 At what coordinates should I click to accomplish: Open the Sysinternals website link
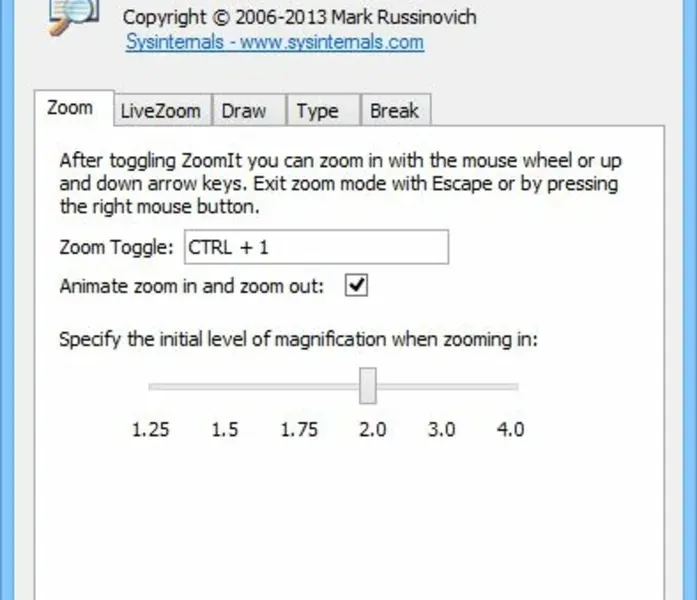(274, 42)
